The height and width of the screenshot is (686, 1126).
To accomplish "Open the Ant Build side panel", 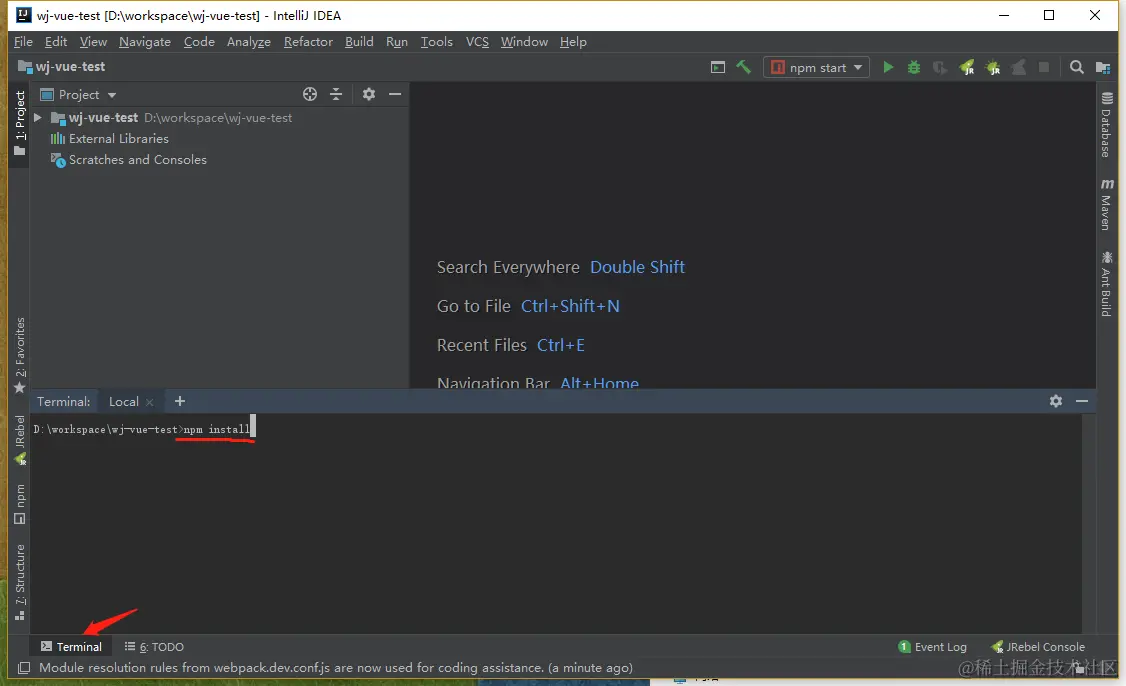I will (x=1106, y=283).
